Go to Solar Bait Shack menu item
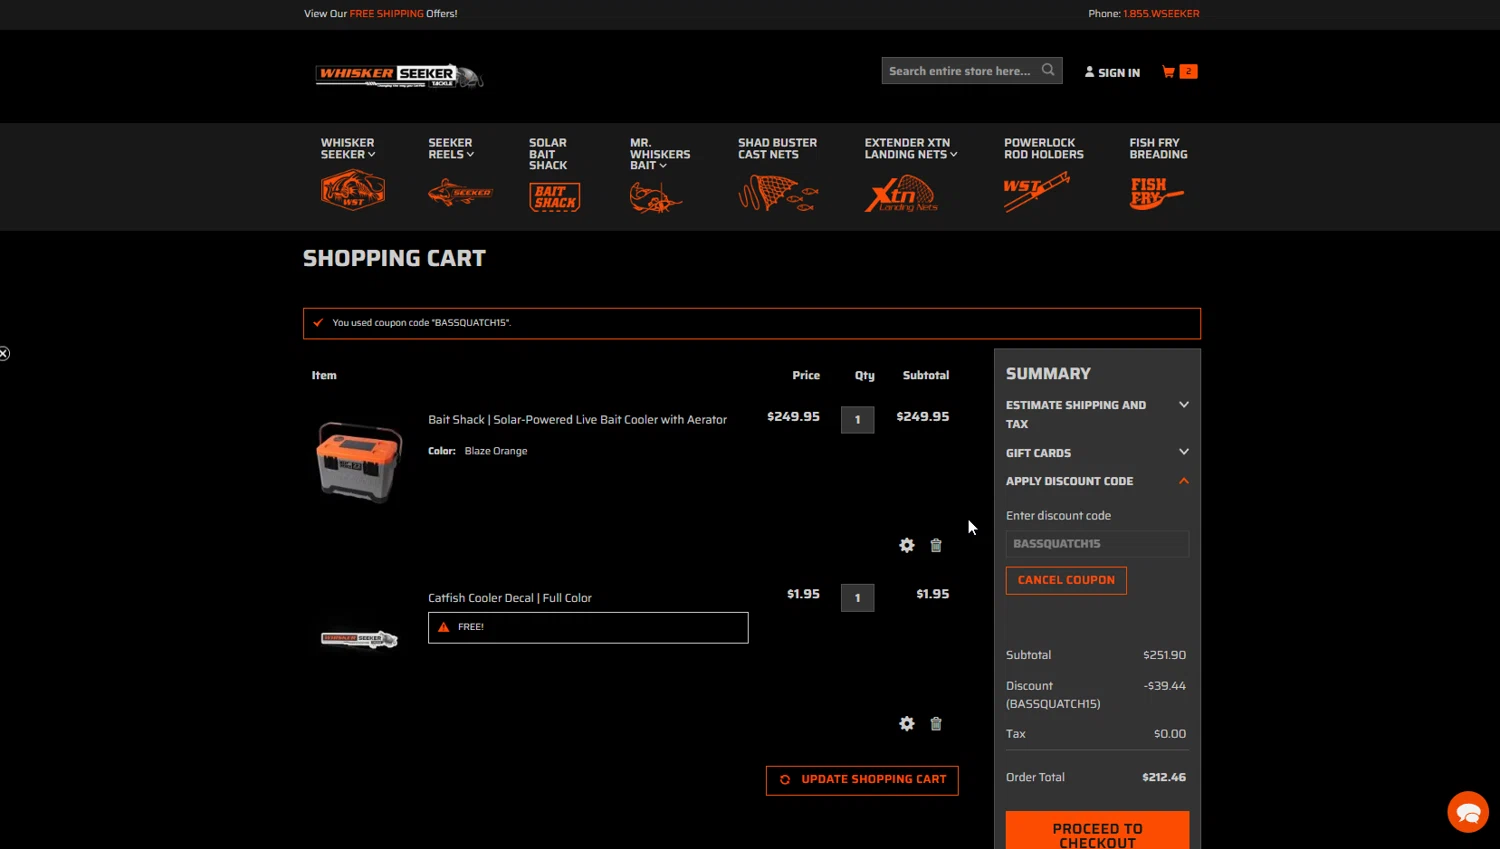1500x849 pixels. (548, 154)
